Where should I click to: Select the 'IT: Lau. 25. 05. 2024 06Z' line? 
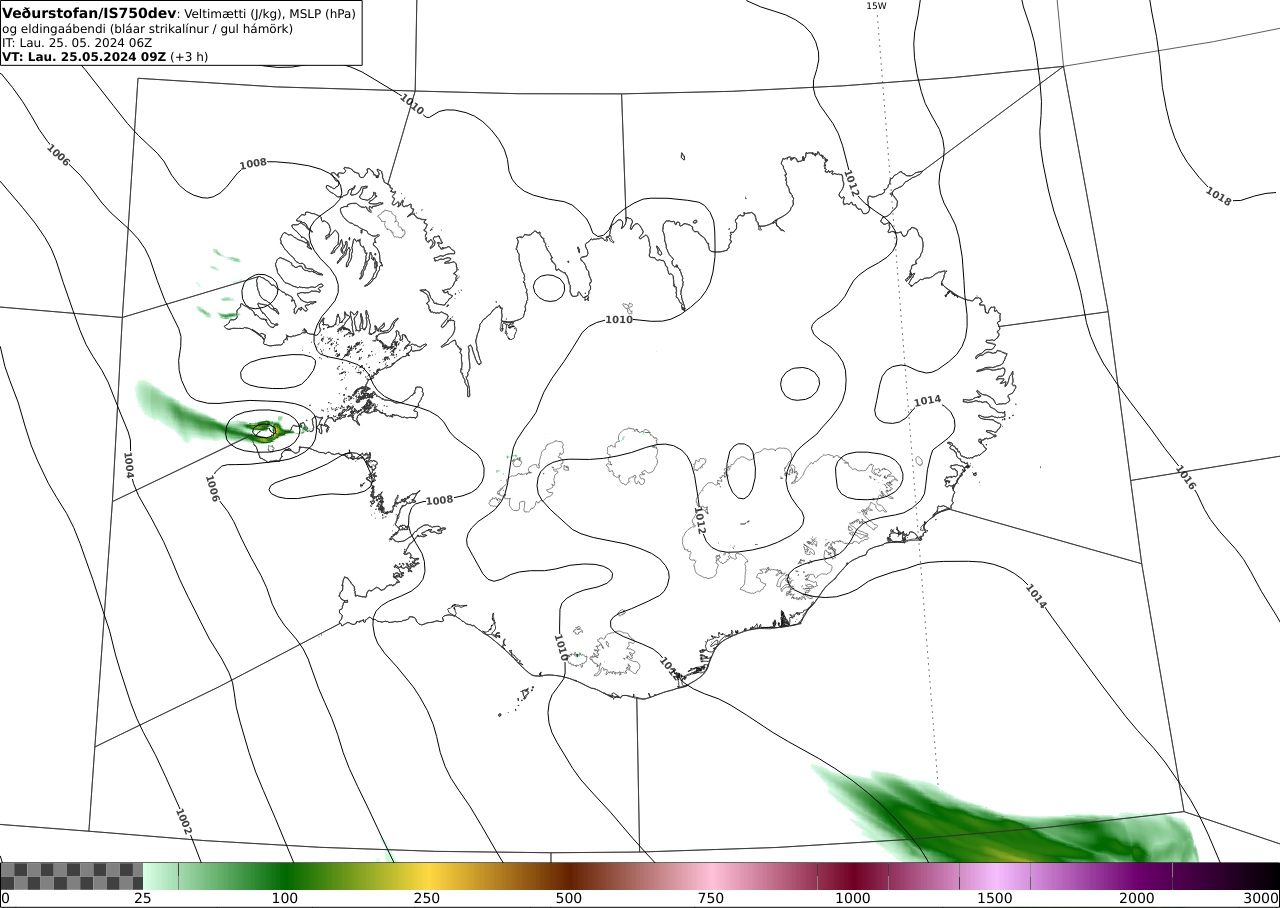coord(77,43)
